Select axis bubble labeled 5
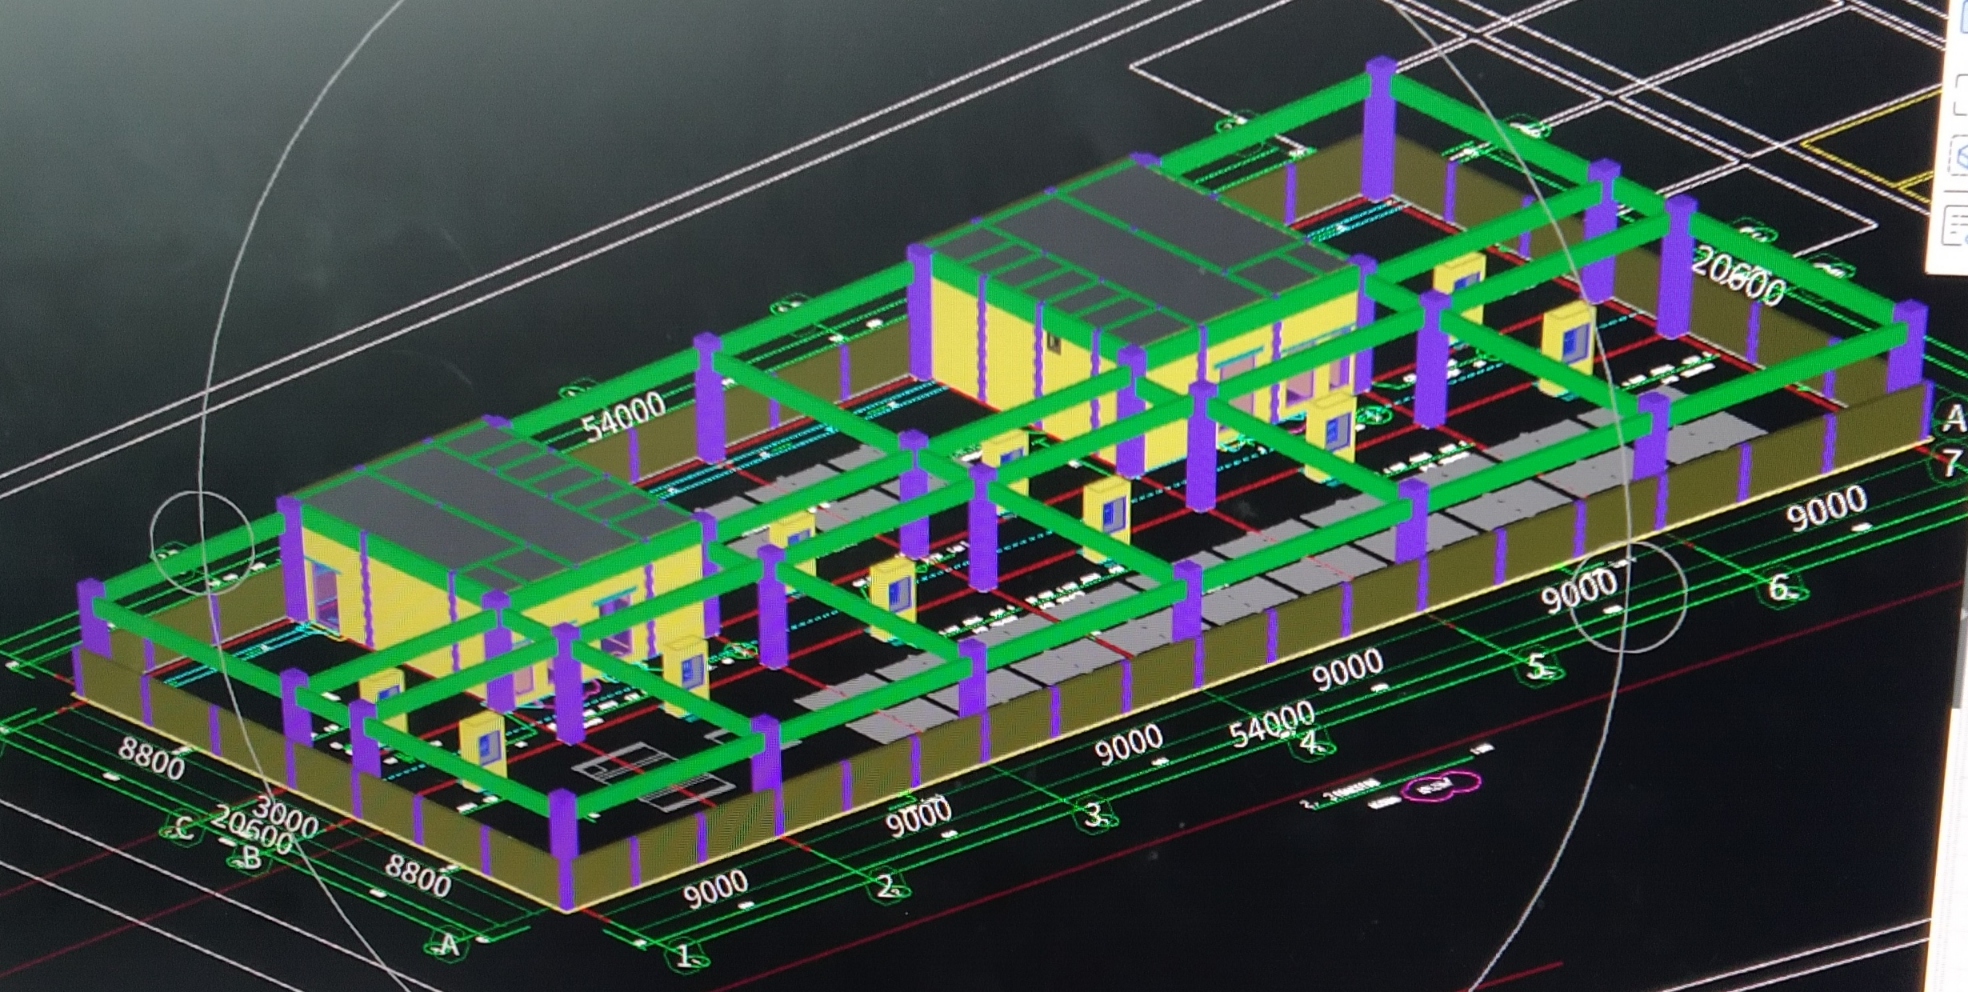1968x992 pixels. [1540, 665]
